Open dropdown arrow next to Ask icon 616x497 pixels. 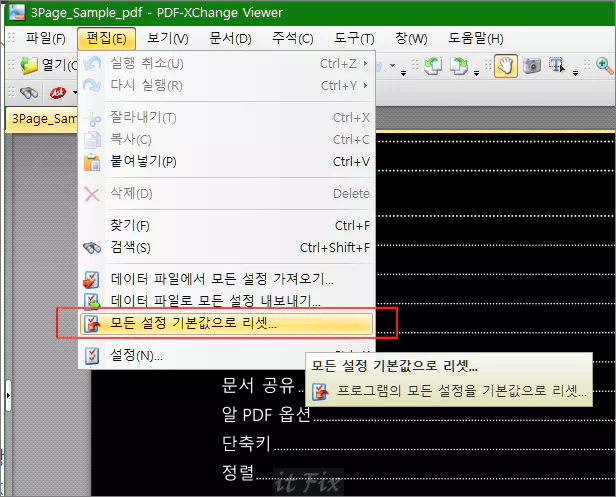coord(75,93)
